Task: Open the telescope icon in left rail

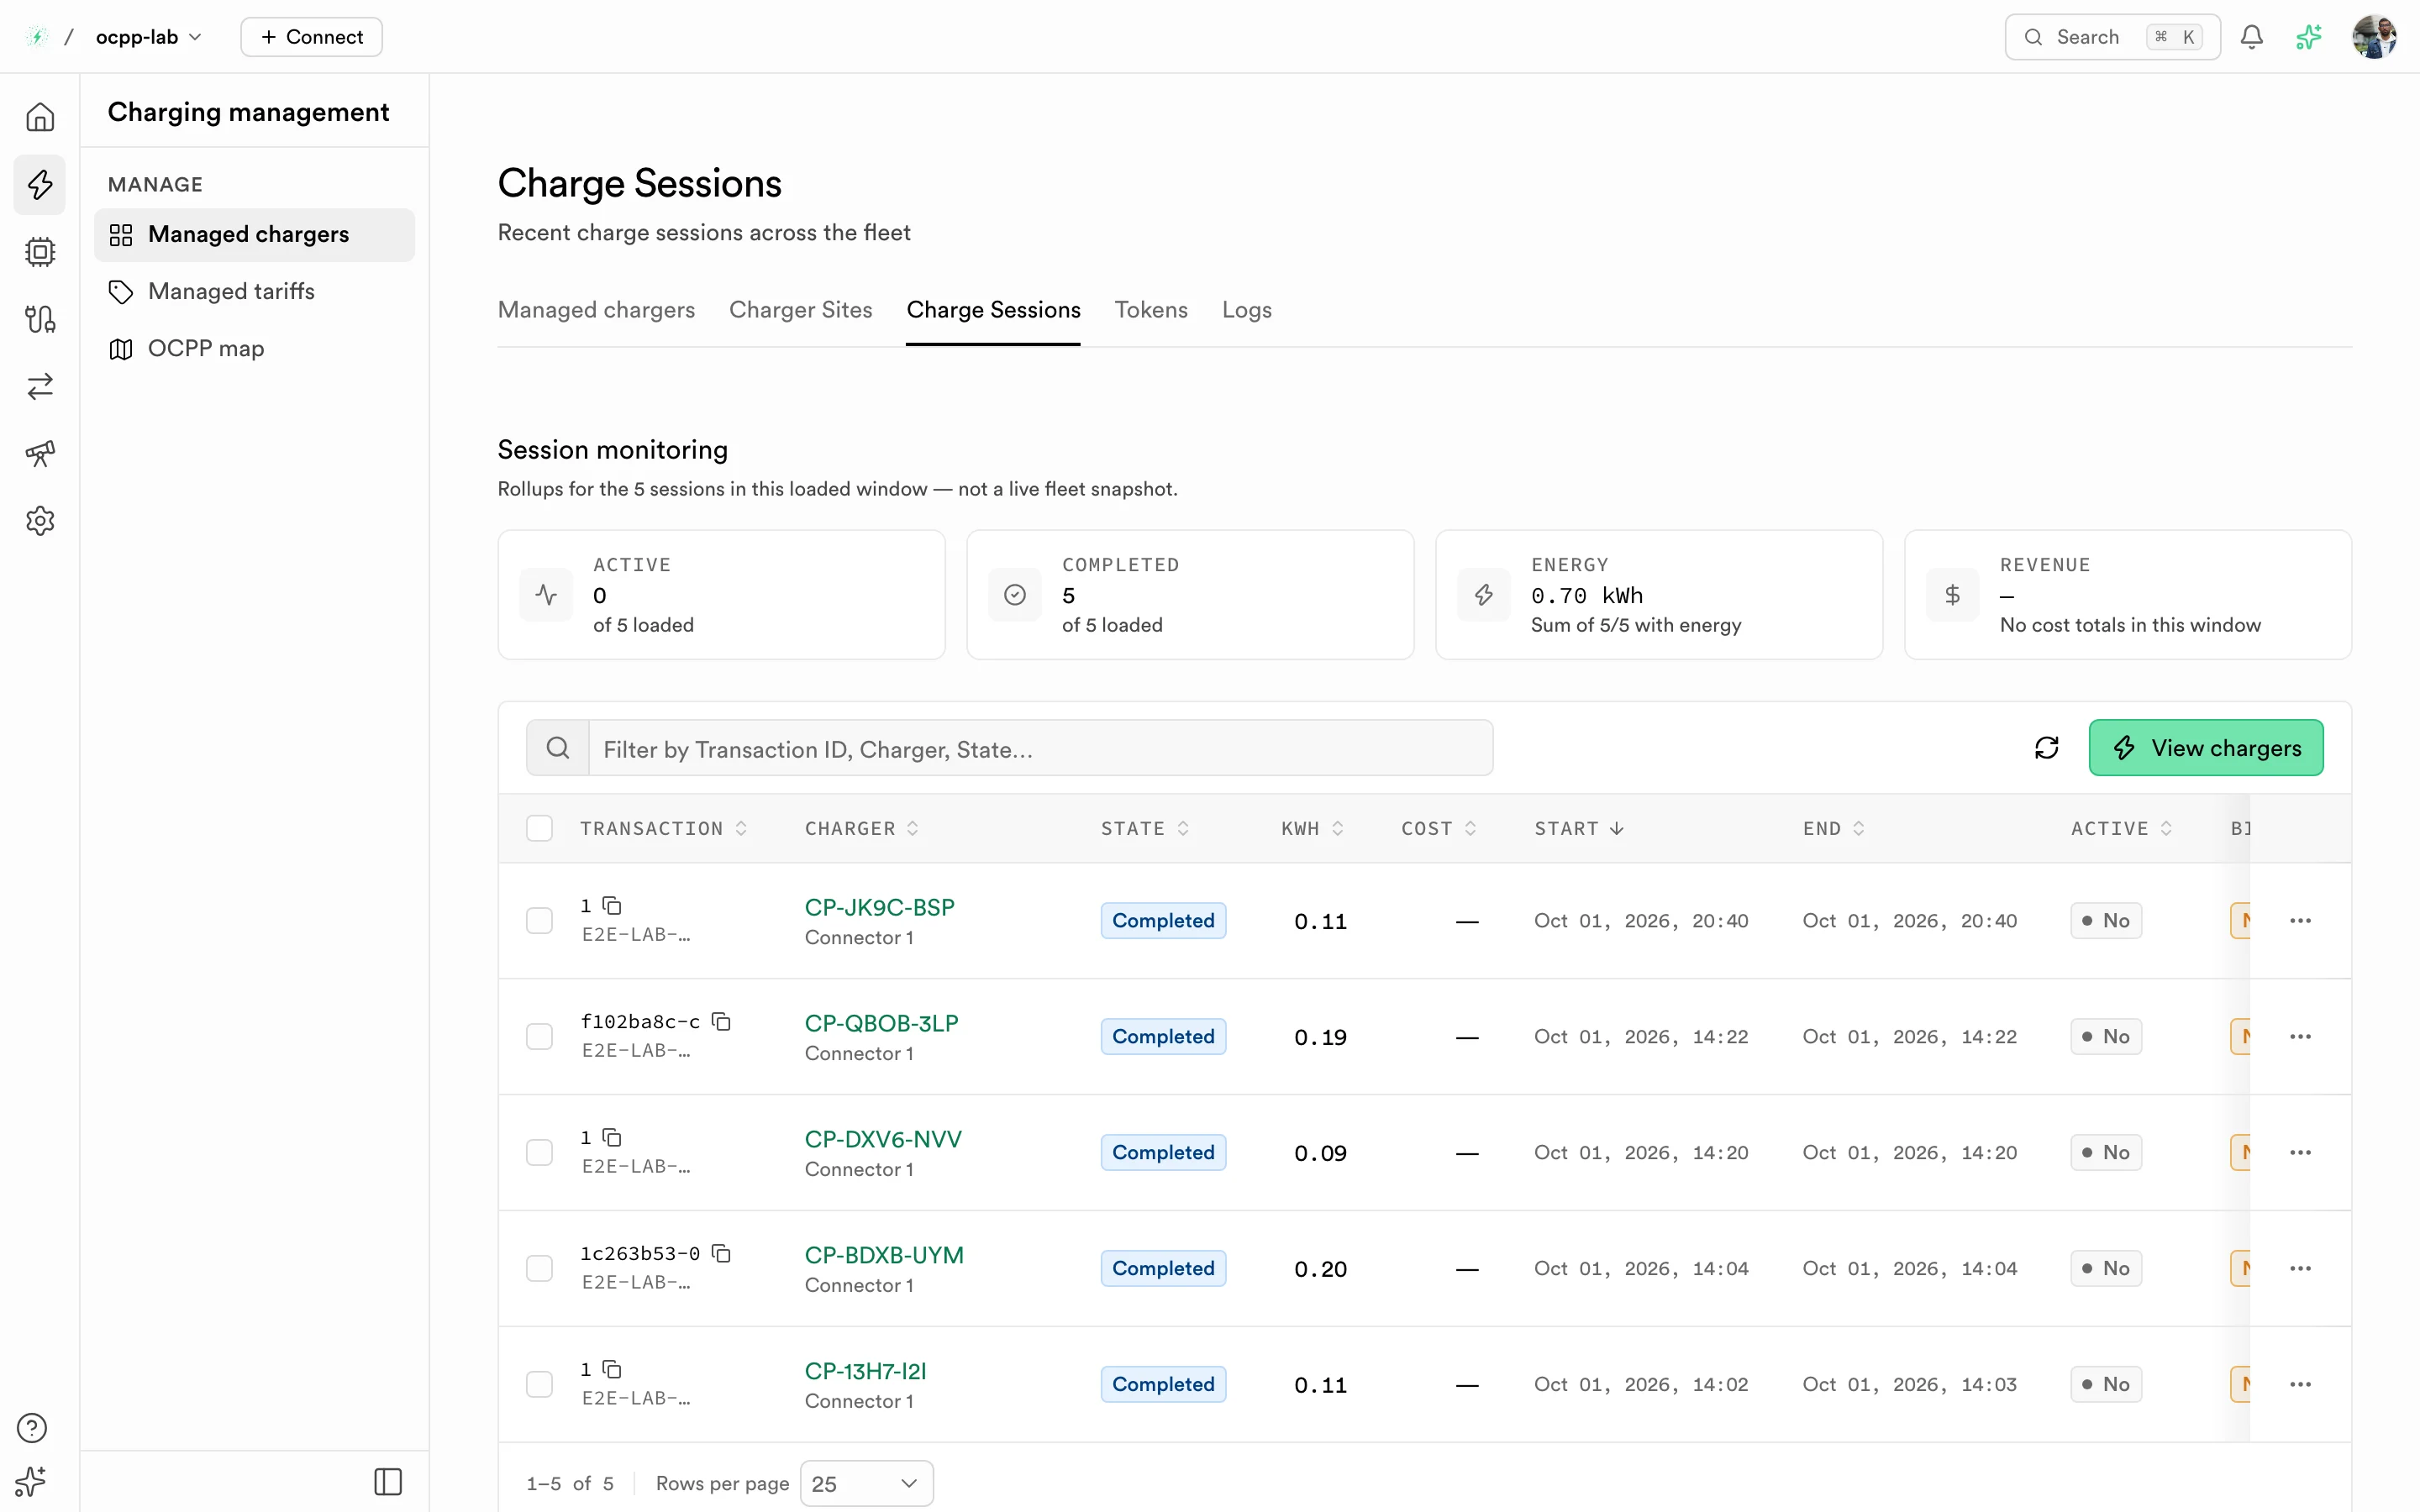Action: tap(40, 453)
